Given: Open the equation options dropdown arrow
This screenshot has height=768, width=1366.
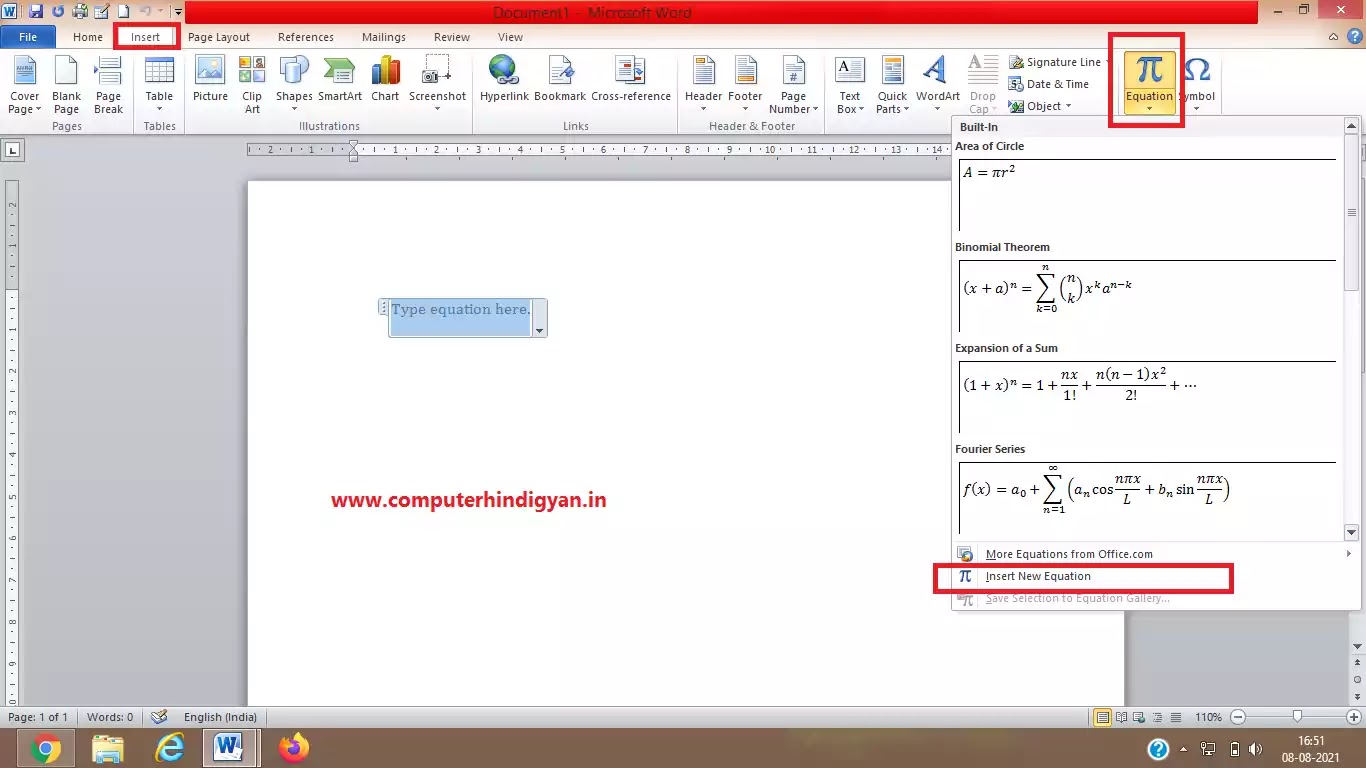Looking at the screenshot, I should click(539, 330).
